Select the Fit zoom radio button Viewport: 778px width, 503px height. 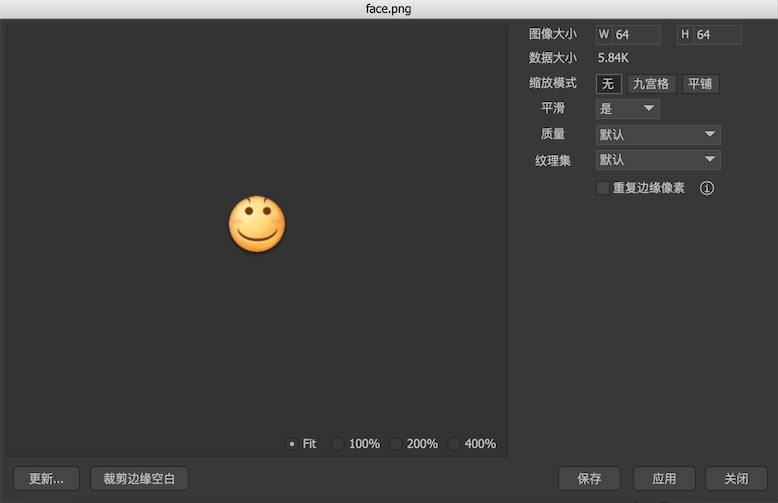292,443
